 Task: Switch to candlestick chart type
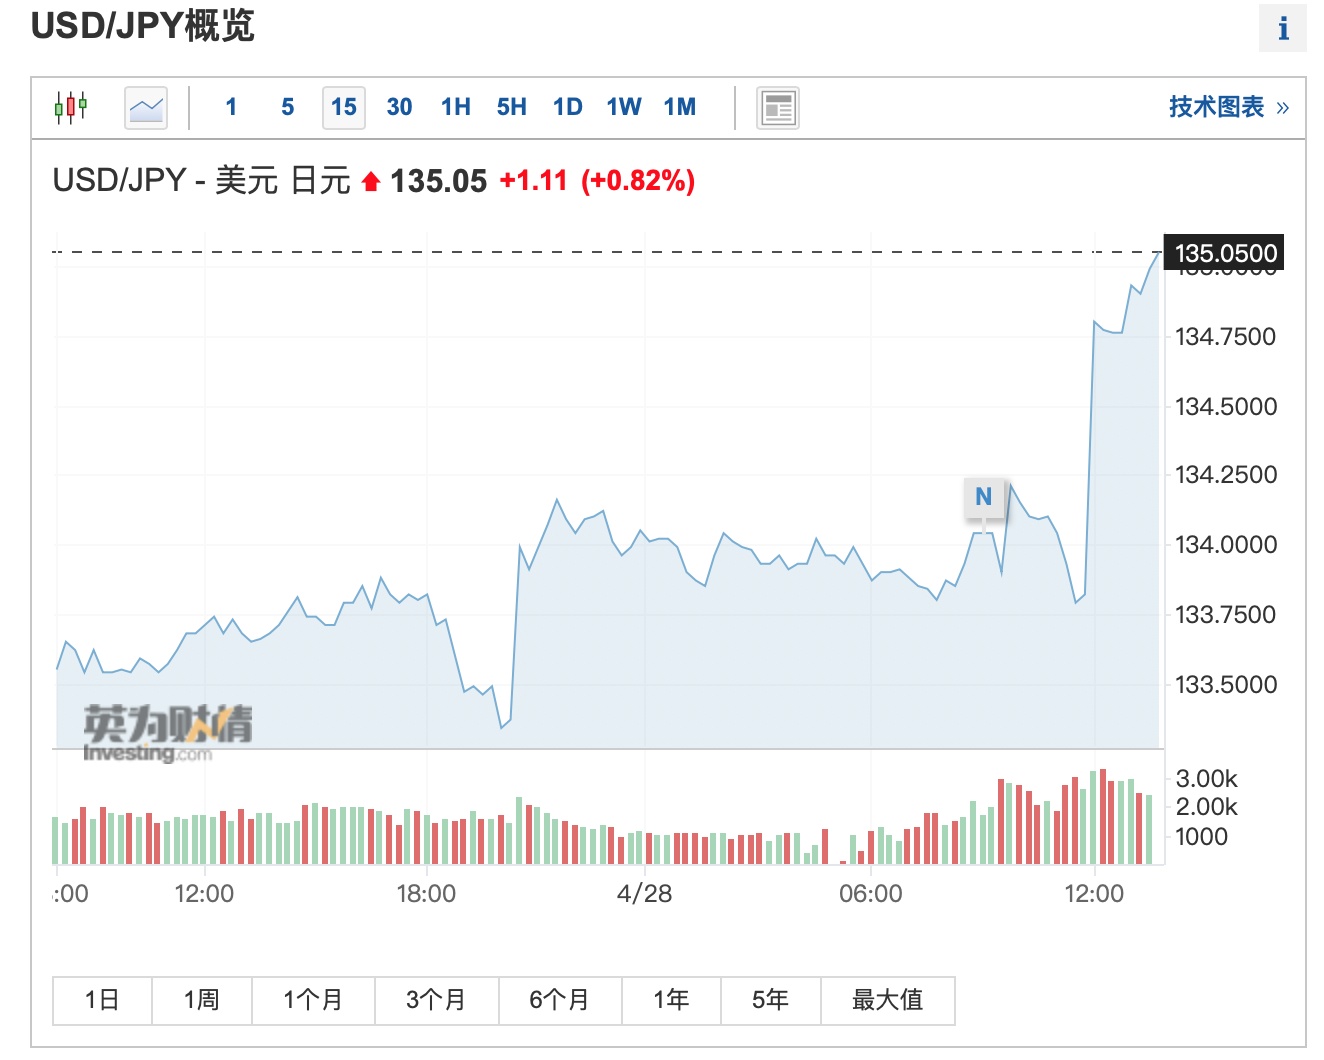coord(70,106)
